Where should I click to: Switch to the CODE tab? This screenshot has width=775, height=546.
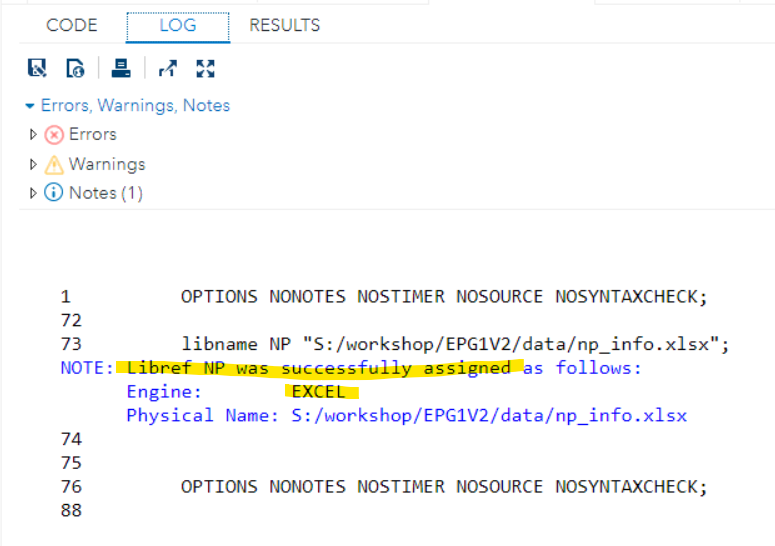point(72,25)
